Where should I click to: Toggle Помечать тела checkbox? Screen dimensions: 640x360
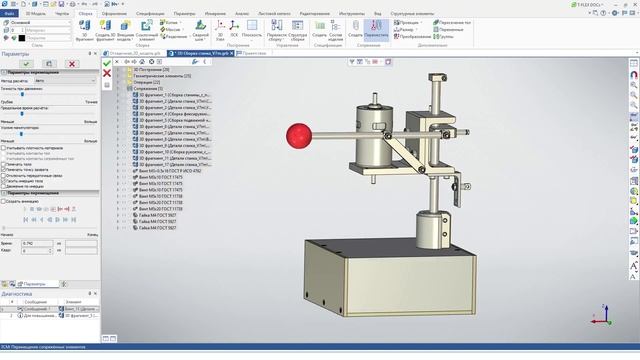pyautogui.click(x=3, y=164)
